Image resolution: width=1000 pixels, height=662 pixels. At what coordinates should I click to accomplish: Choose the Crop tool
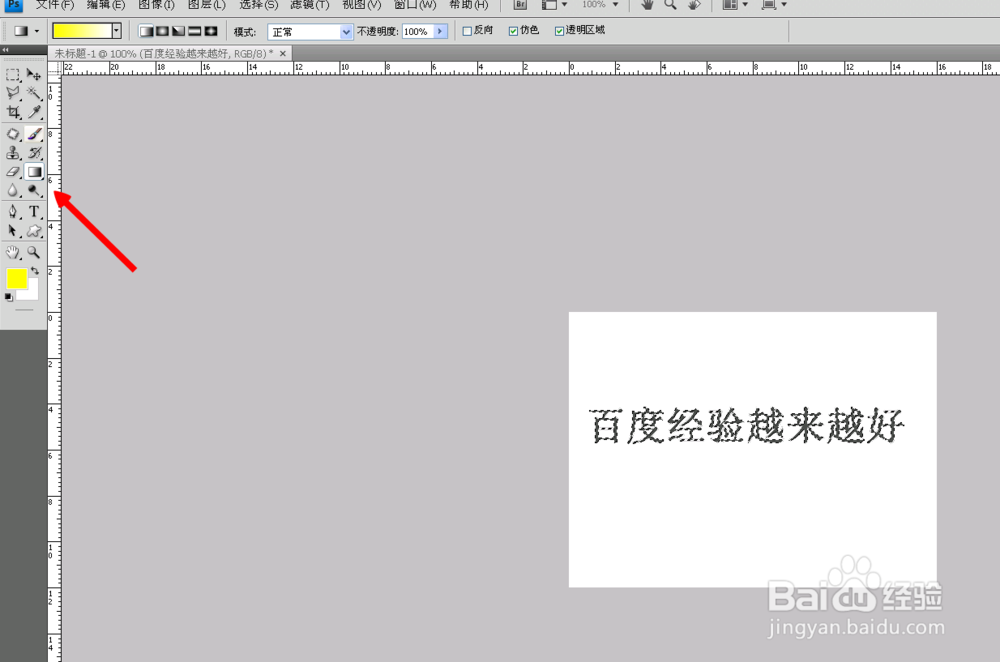click(x=13, y=112)
